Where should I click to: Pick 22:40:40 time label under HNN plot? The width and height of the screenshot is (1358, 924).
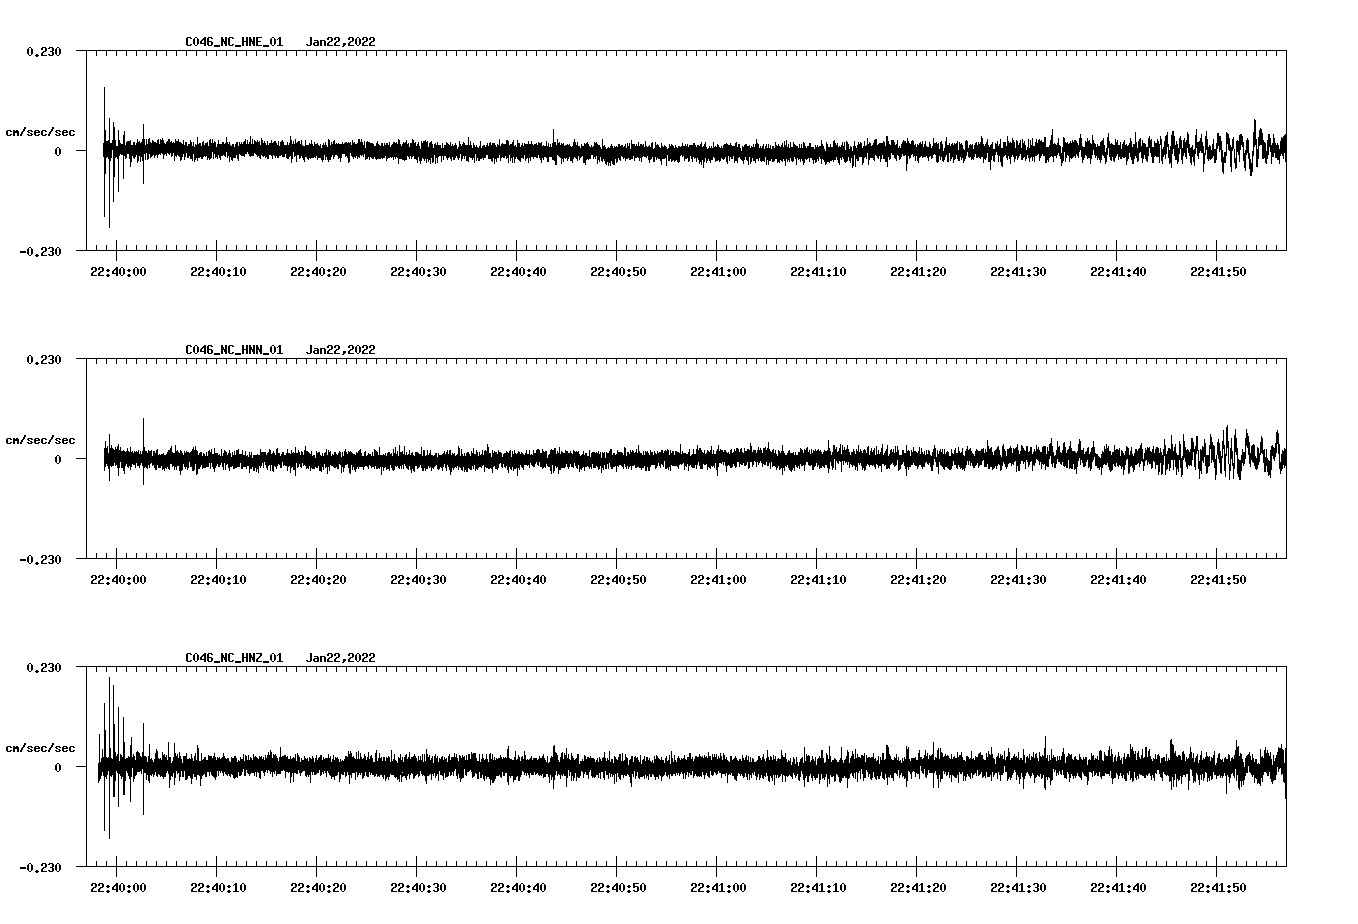(x=518, y=580)
